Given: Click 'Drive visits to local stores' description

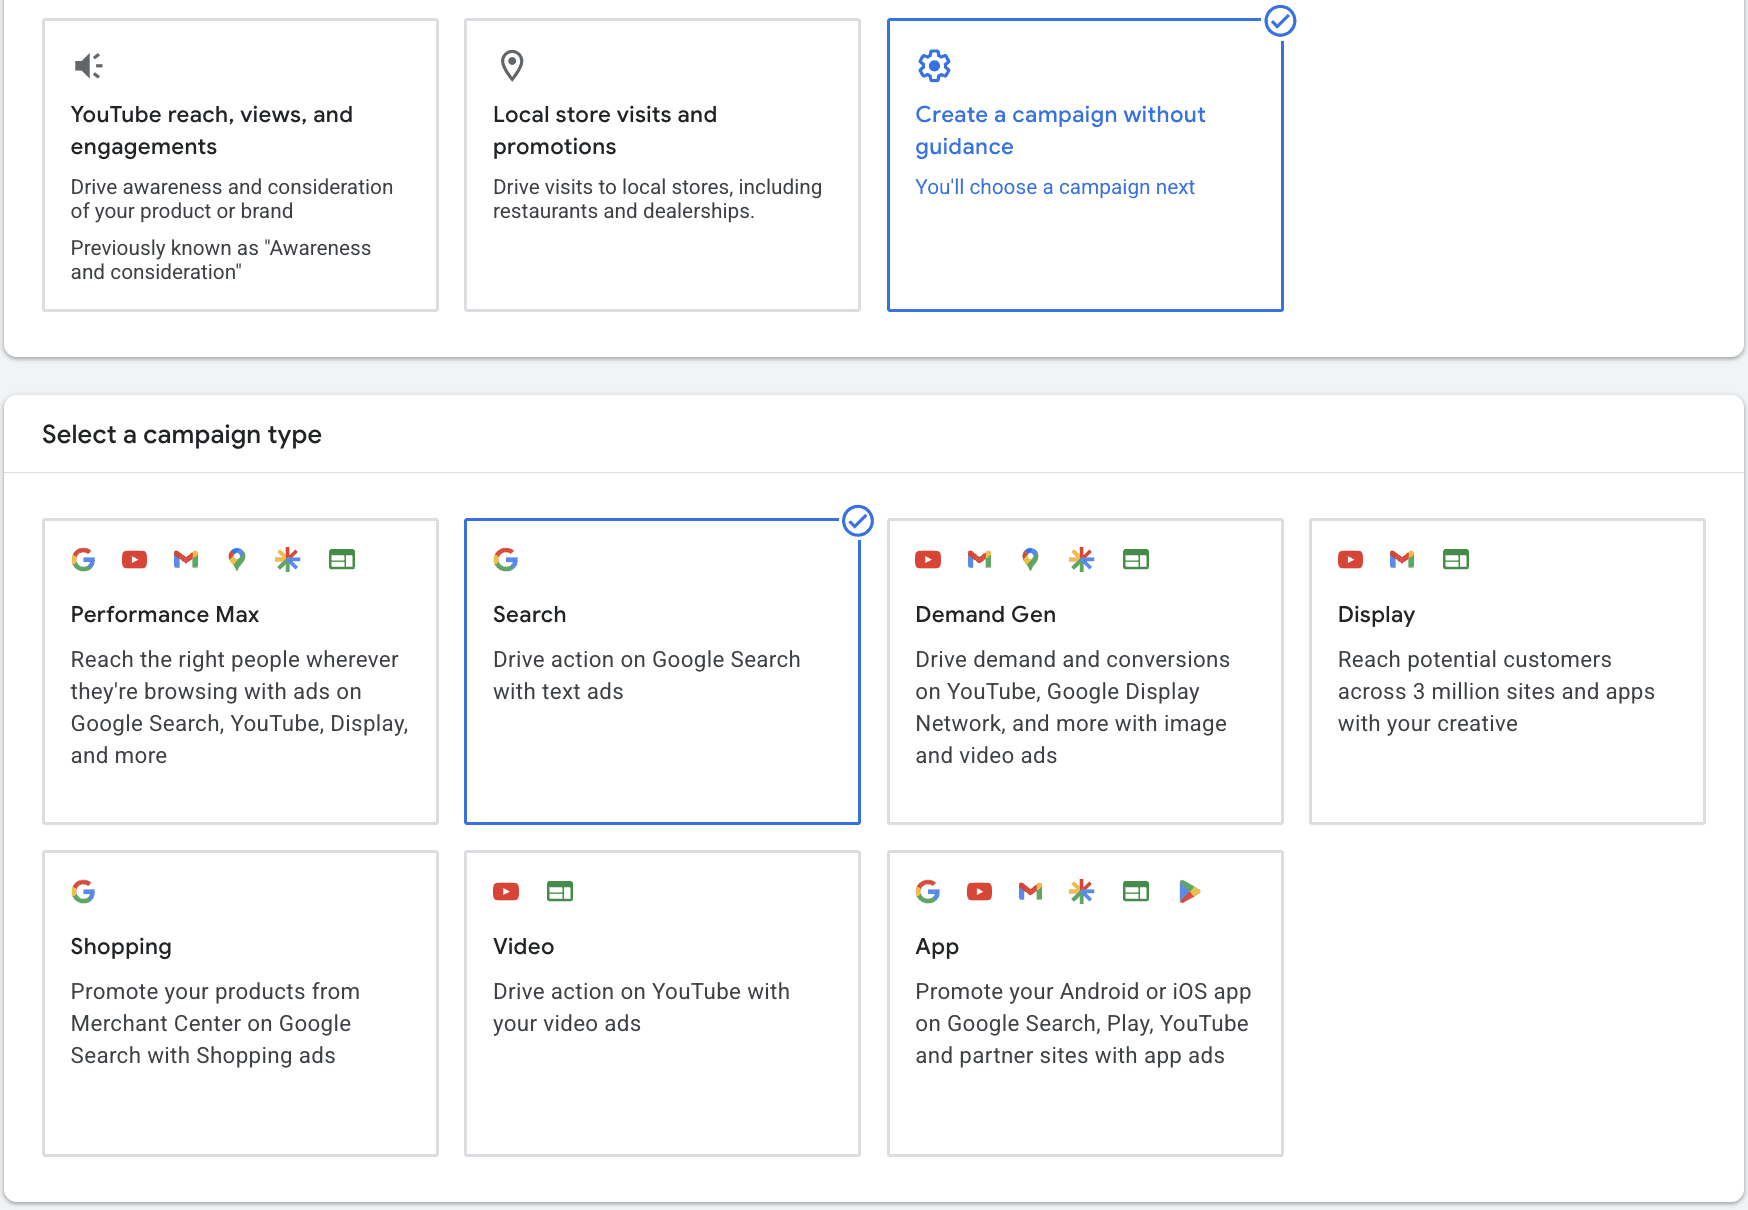Looking at the screenshot, I should click(x=657, y=199).
